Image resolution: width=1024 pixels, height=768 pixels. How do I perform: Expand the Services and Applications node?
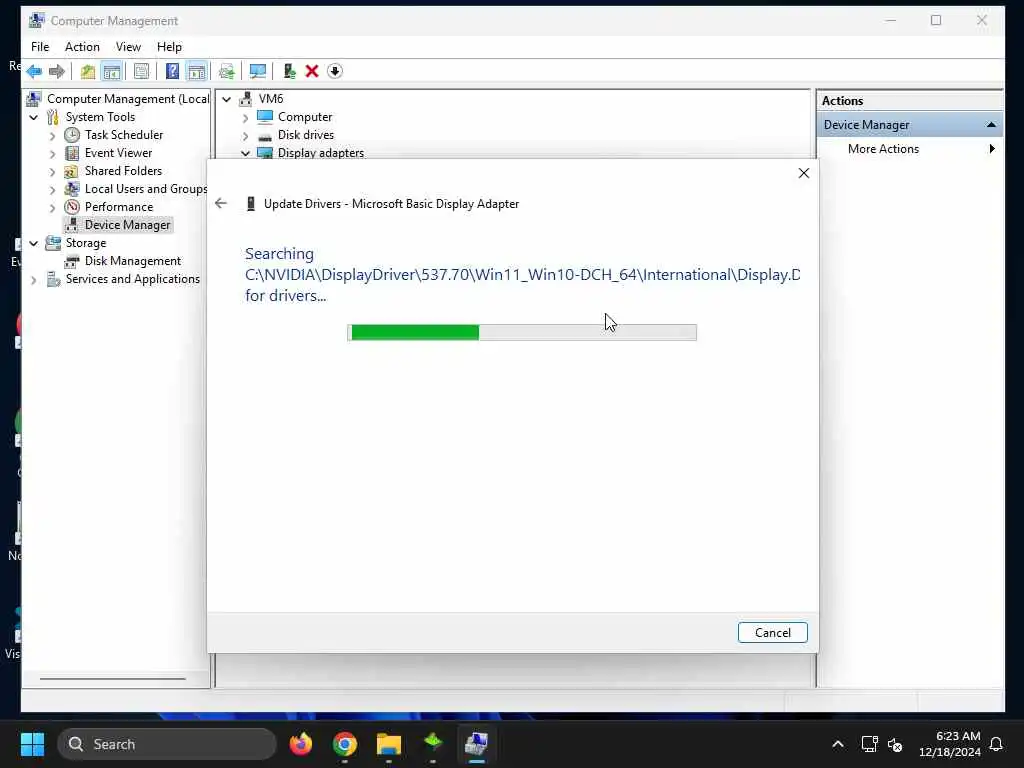coord(34,280)
